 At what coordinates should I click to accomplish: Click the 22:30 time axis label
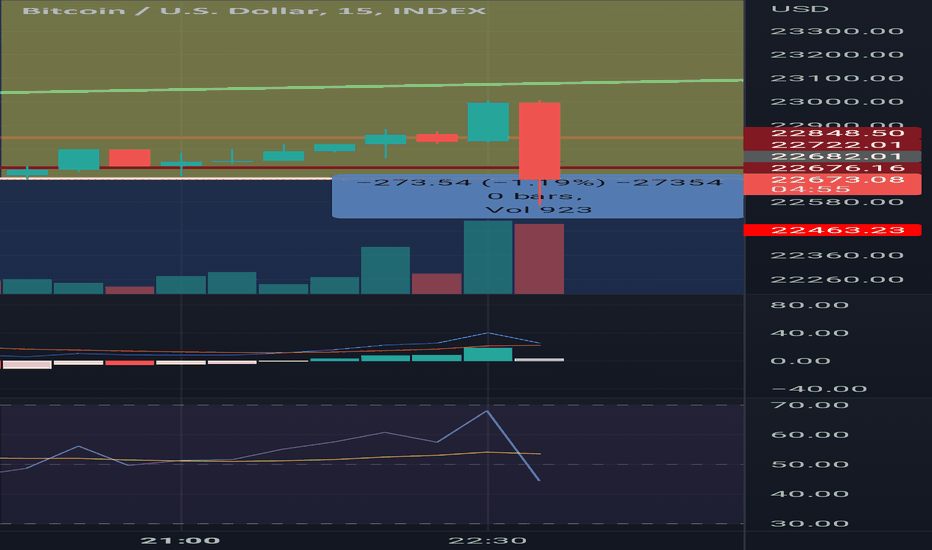(487, 540)
